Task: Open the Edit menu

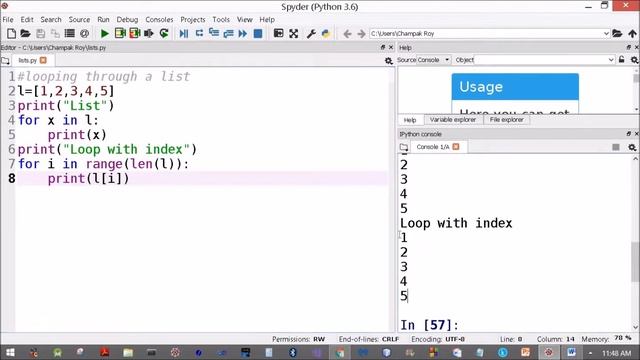Action: [27, 19]
